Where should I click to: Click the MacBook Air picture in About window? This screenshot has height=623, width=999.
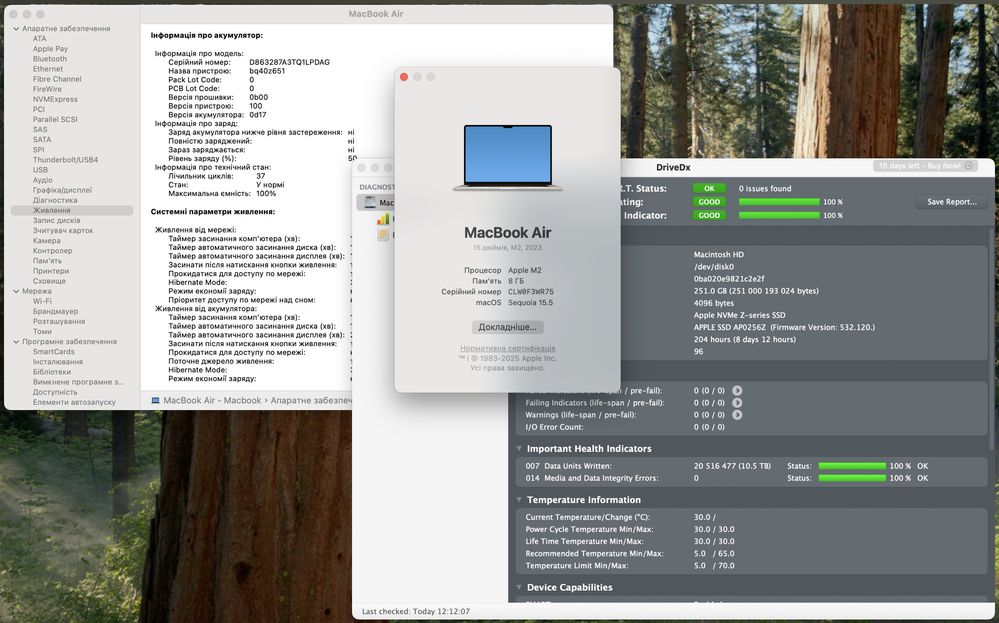click(x=508, y=157)
